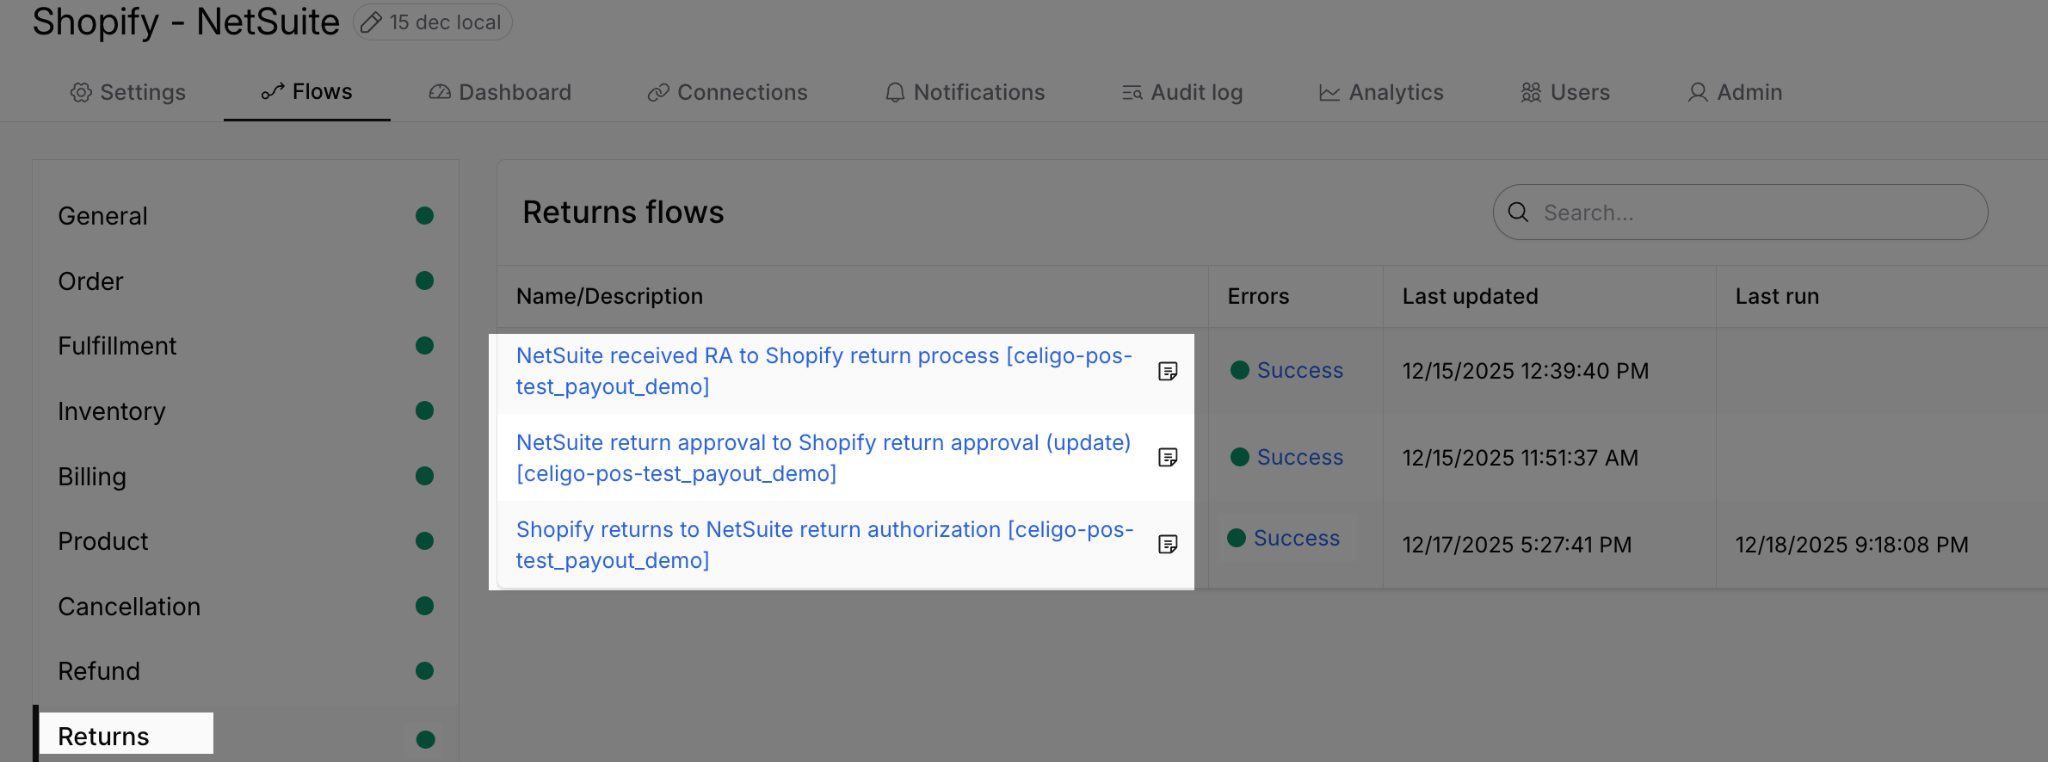Click the Admin person icon
The image size is (2048, 762).
click(1698, 92)
